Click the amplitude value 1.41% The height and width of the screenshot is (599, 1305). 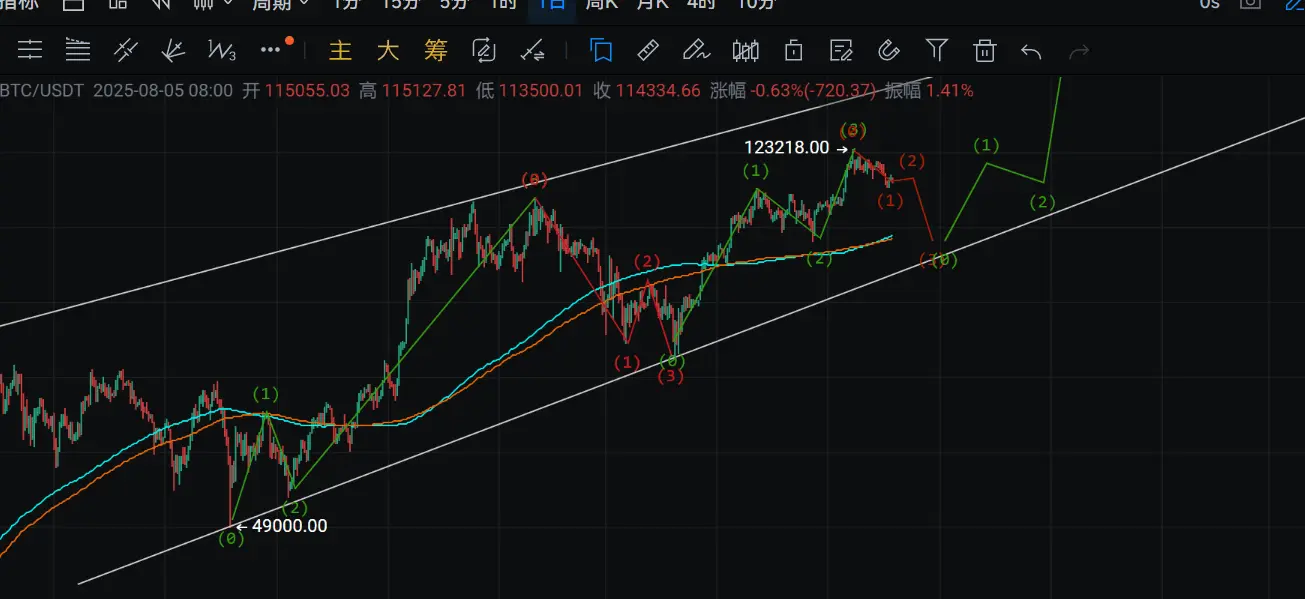coord(950,91)
